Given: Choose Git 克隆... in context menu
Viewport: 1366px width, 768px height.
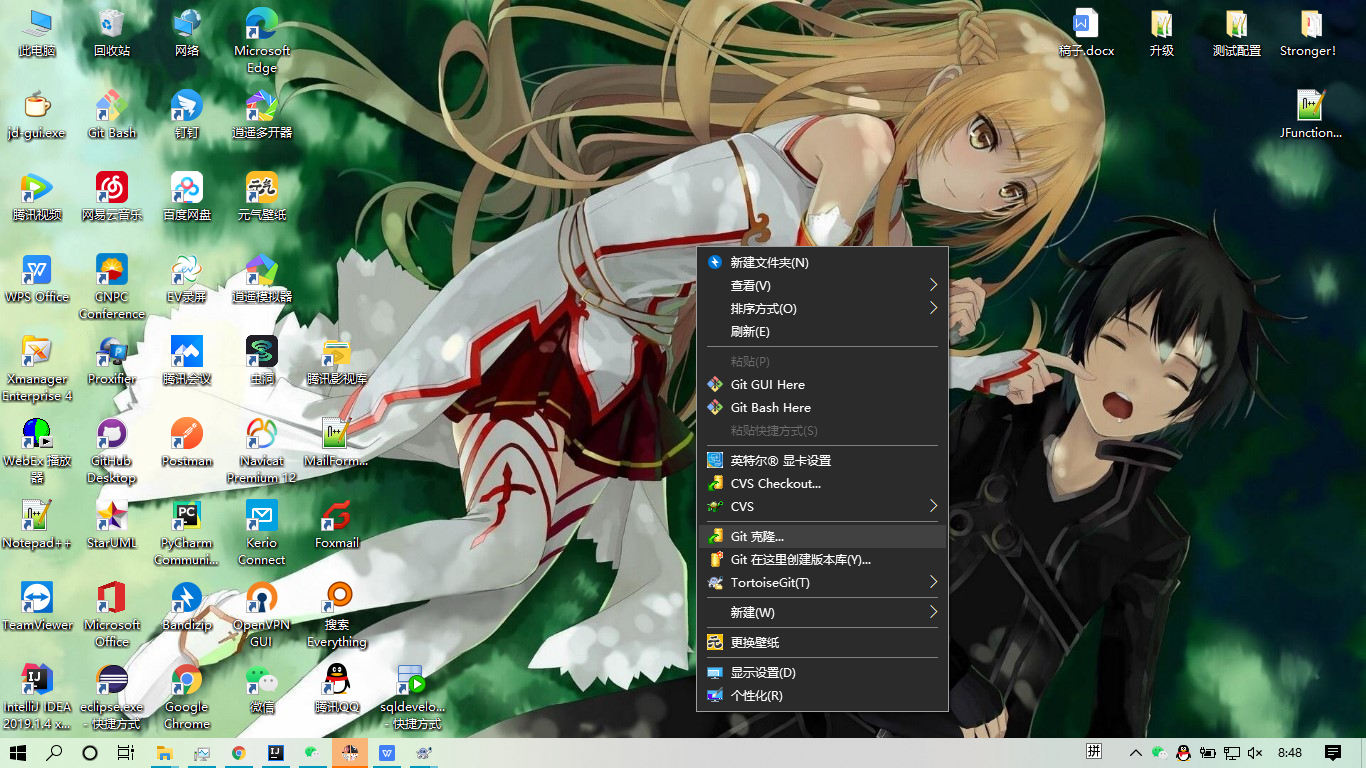Looking at the screenshot, I should pos(822,536).
